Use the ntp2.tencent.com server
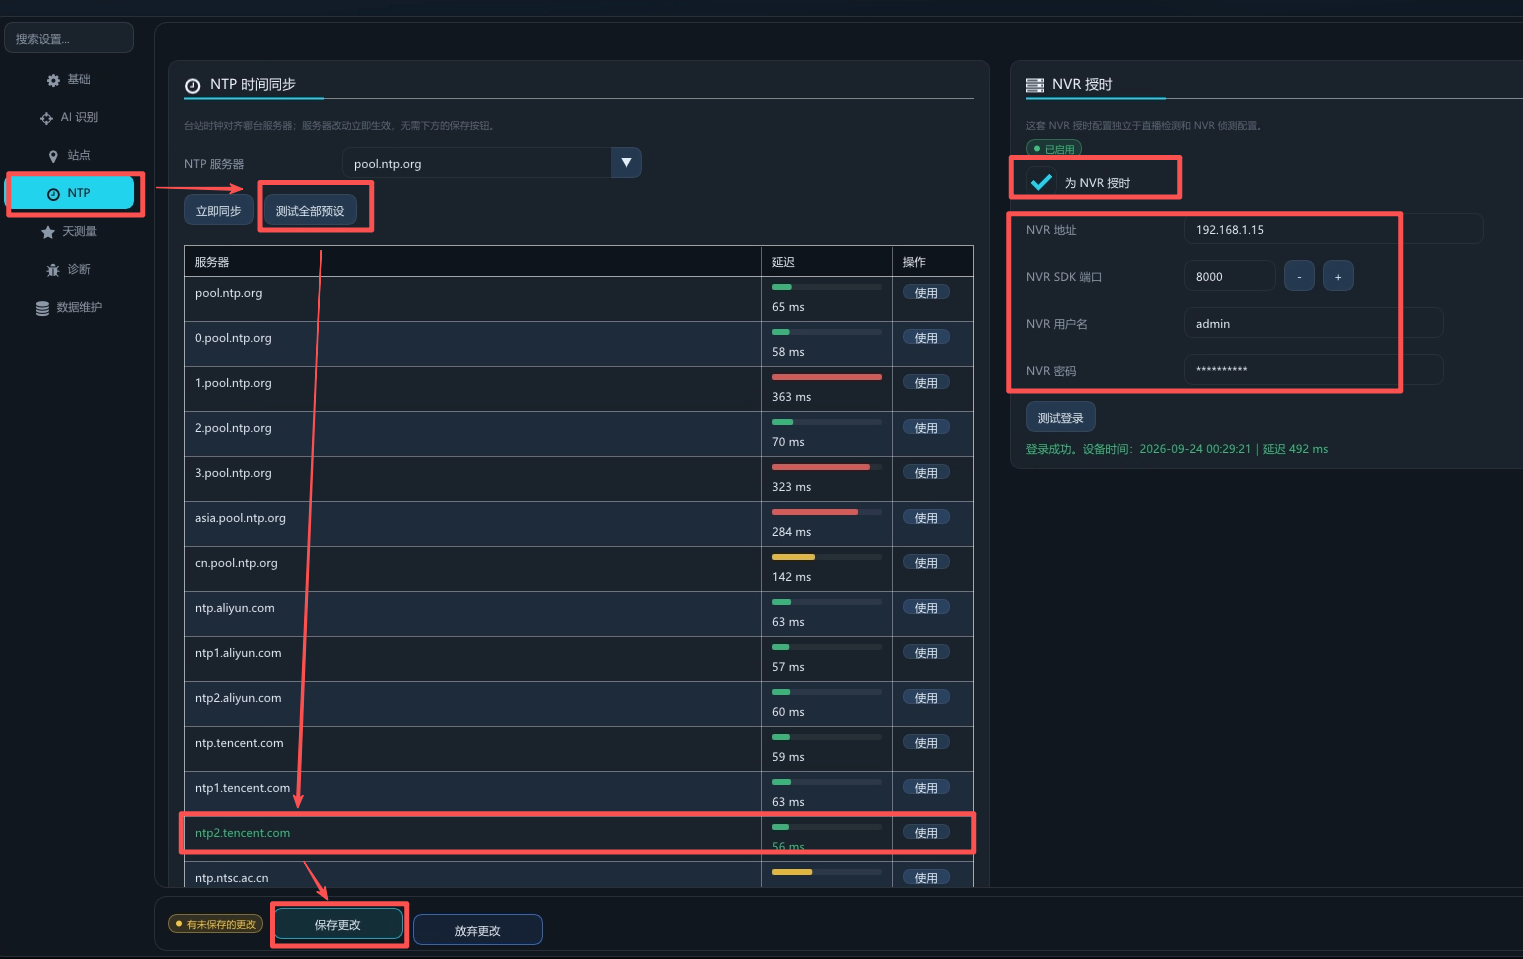Viewport: 1523px width, 959px height. [x=926, y=833]
